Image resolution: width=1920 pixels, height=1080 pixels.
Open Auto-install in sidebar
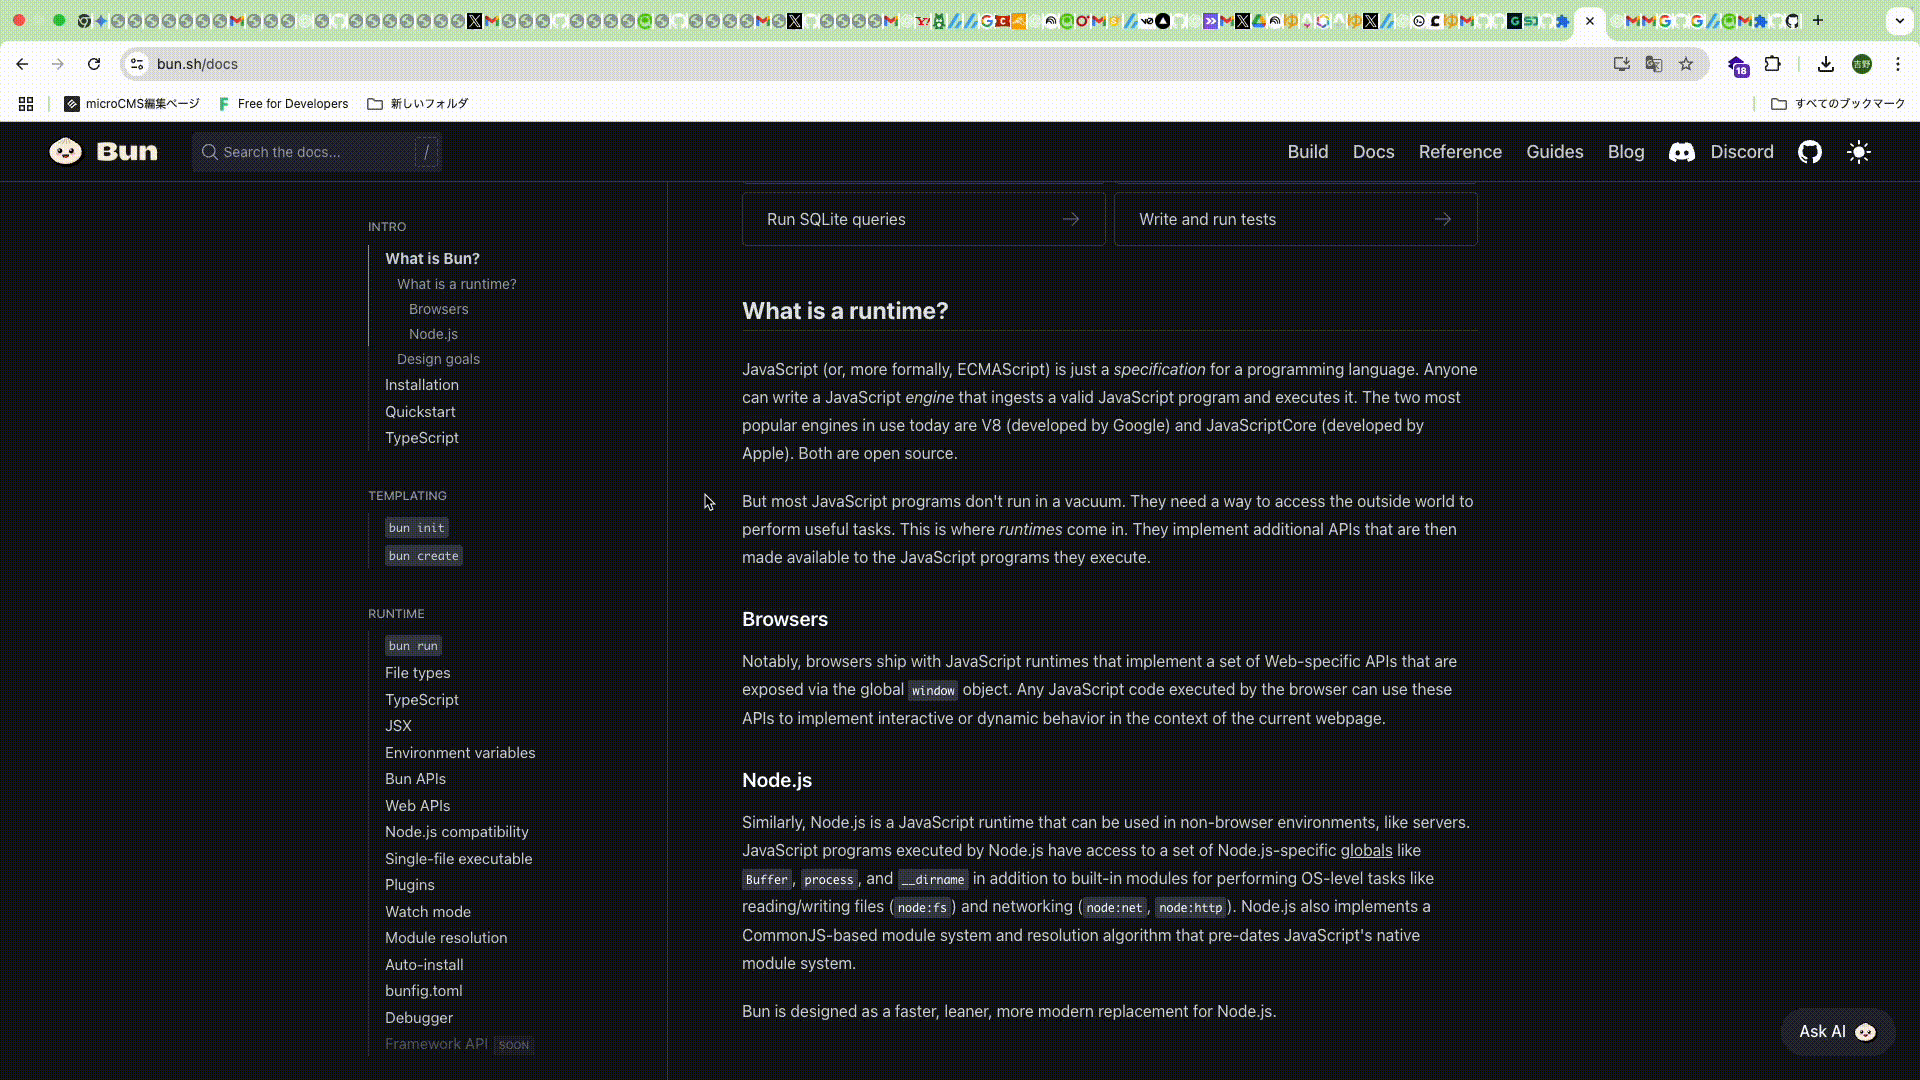424,965
